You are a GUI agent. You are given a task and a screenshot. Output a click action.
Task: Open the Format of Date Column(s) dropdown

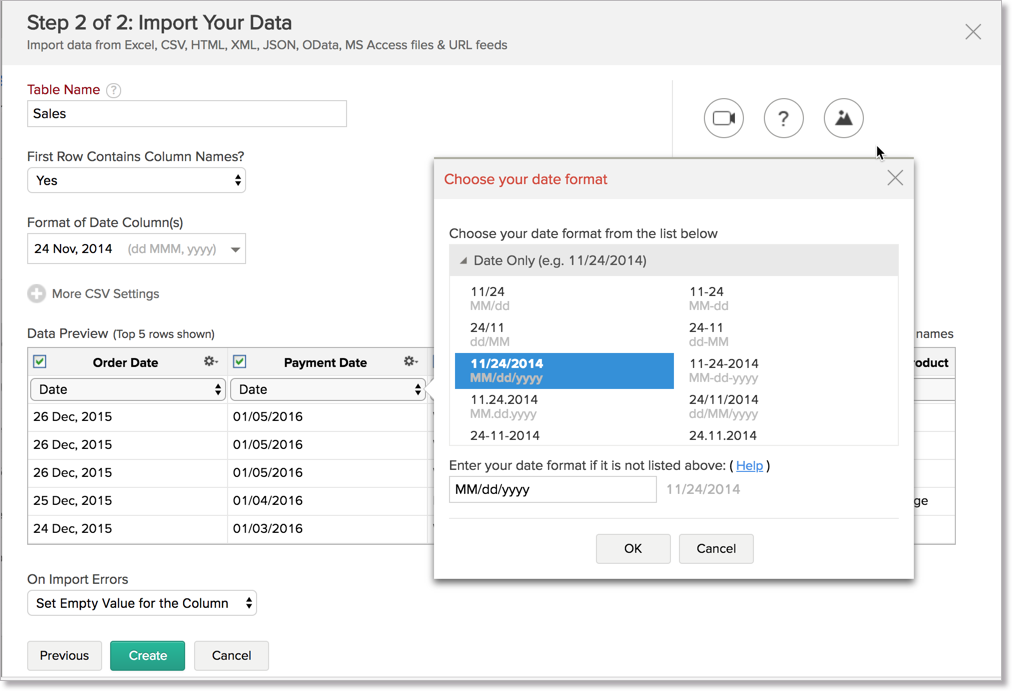[136, 249]
